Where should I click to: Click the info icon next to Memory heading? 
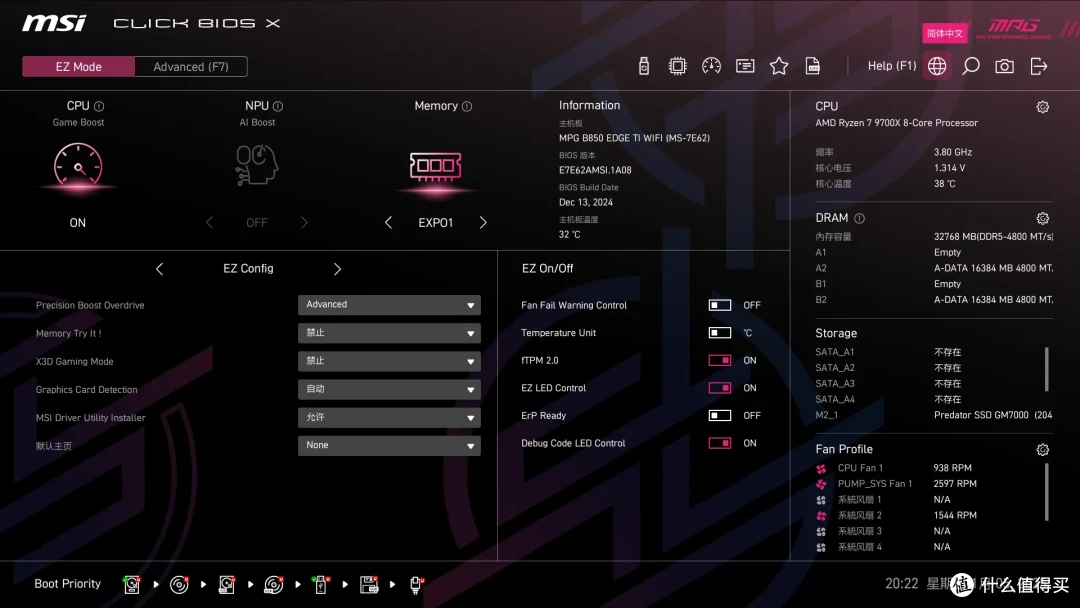pyautogui.click(x=467, y=106)
